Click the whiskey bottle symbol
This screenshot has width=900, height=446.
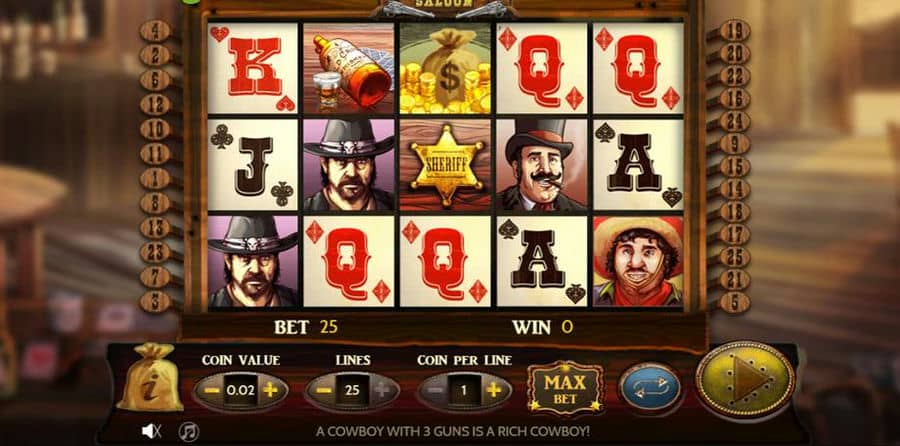[349, 68]
